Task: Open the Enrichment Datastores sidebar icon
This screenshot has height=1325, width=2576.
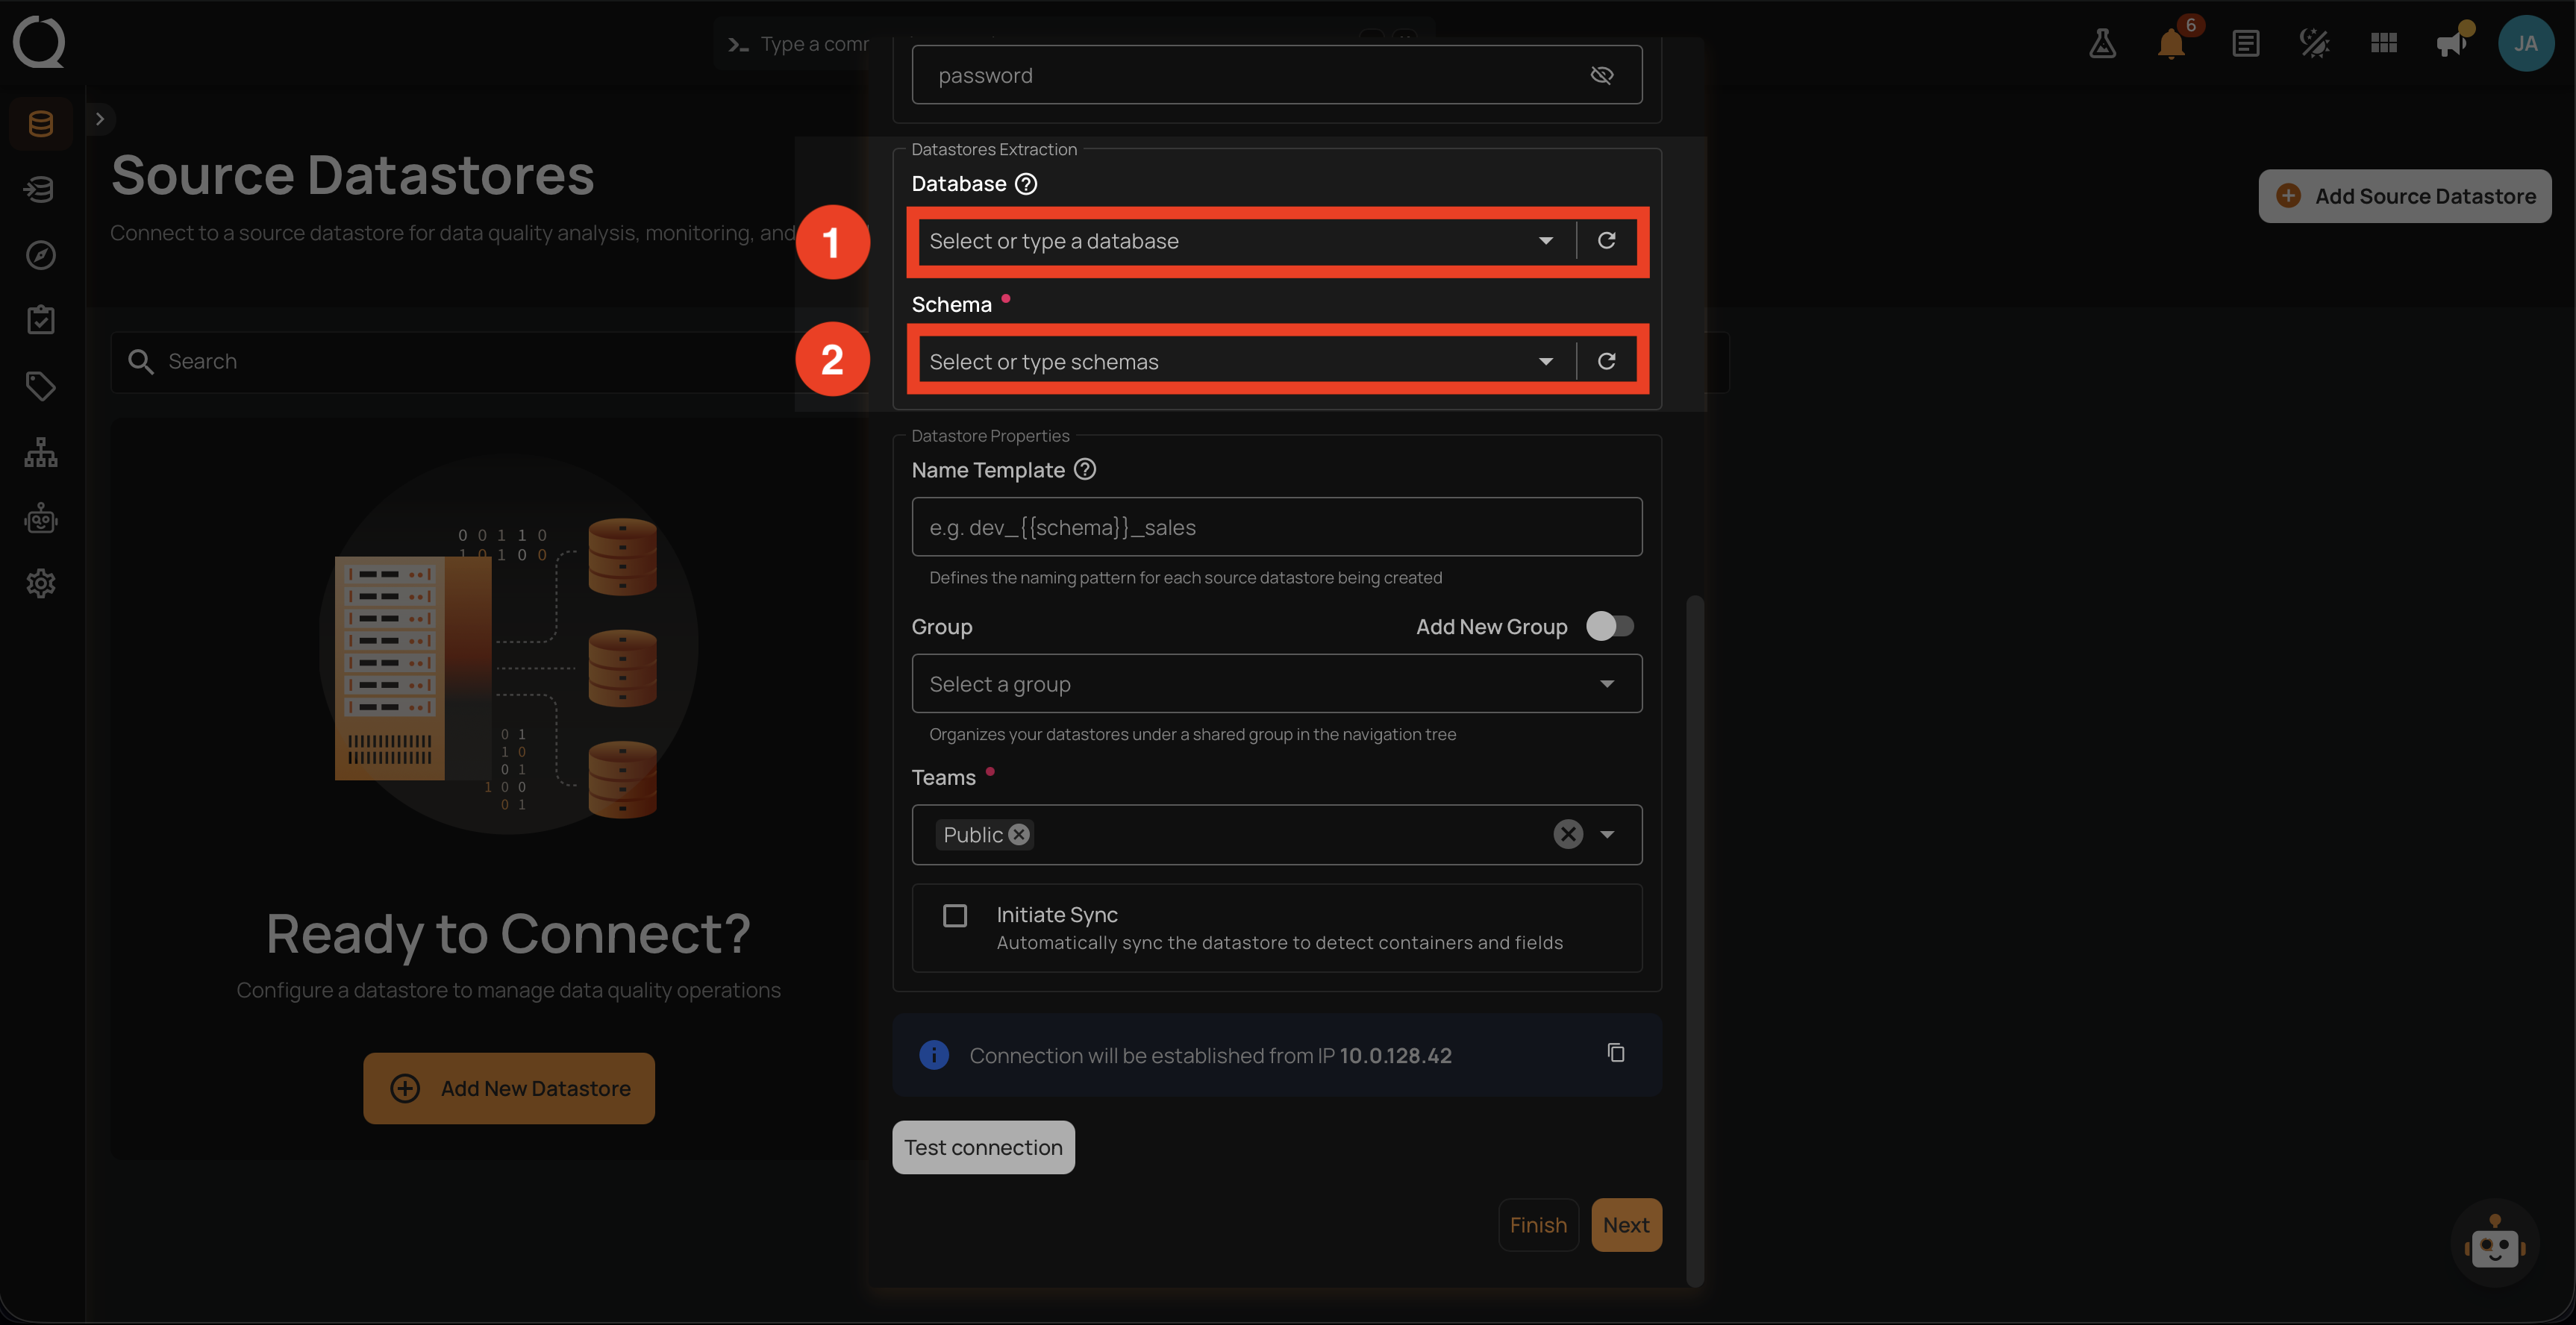Action: 41,189
